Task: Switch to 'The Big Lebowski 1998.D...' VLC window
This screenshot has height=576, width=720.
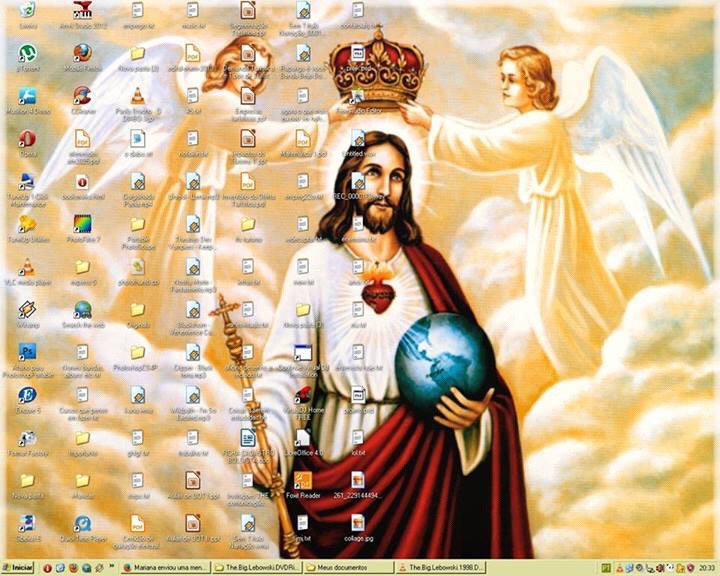Action: [x=442, y=568]
